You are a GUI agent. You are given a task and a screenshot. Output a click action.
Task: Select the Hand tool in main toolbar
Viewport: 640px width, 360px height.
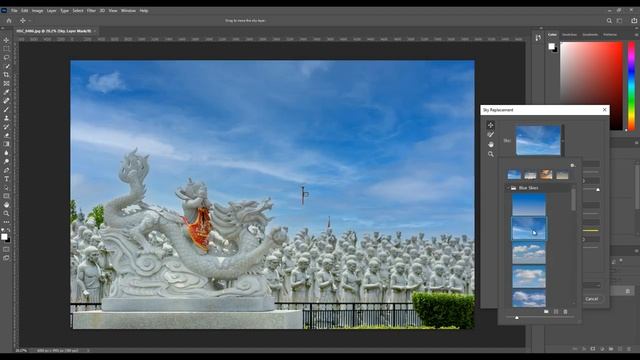[x=6, y=204]
